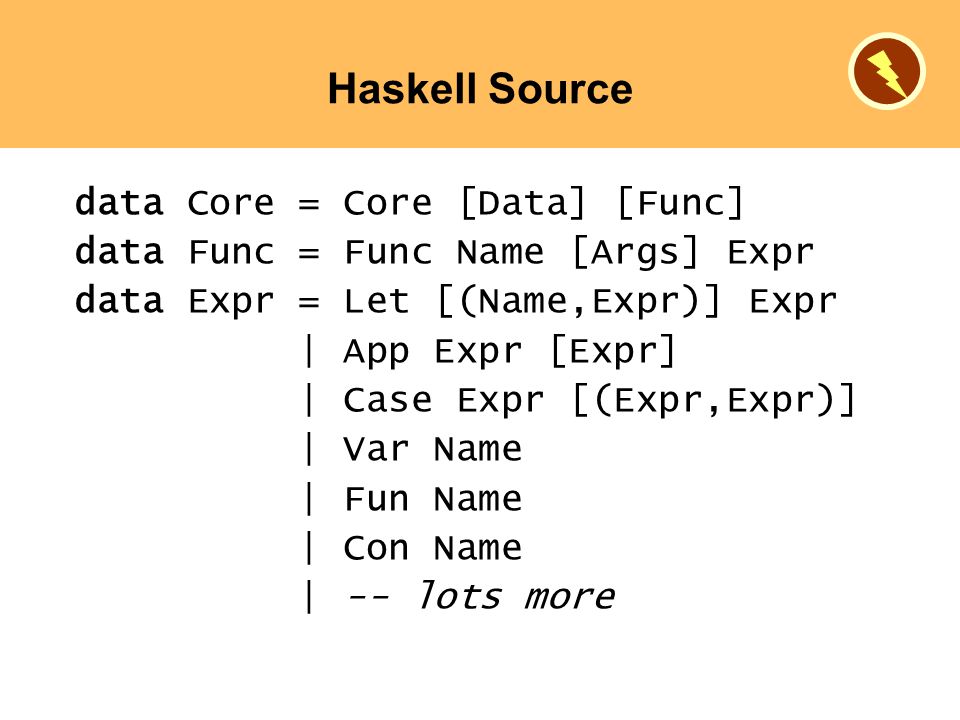Viewport: 960px width, 720px height.
Task: Click the '[(Name,Expr)]' list type
Action: coord(579,302)
